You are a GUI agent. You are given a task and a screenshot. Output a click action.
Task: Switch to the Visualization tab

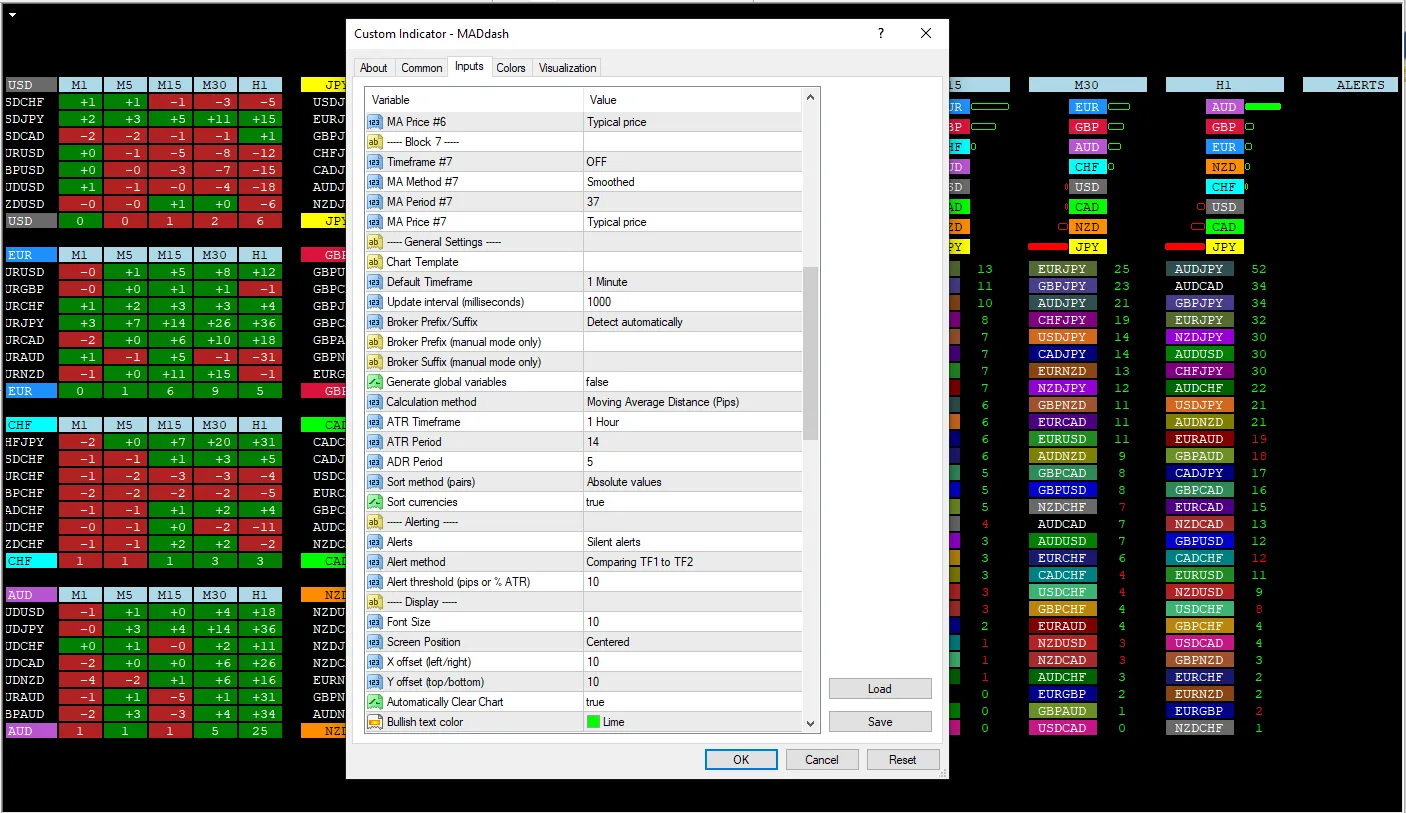click(568, 68)
